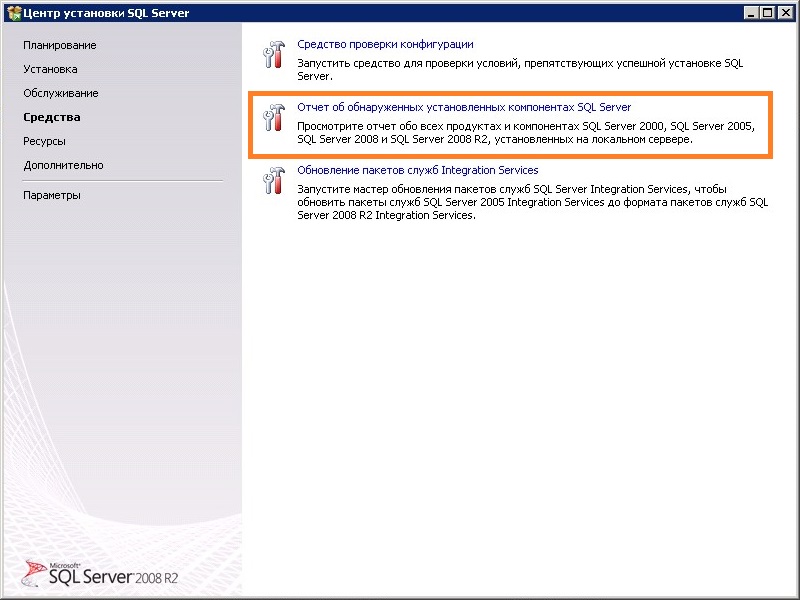Start Обновление пакетов служб Integration Services link
This screenshot has width=800, height=600.
(x=418, y=170)
